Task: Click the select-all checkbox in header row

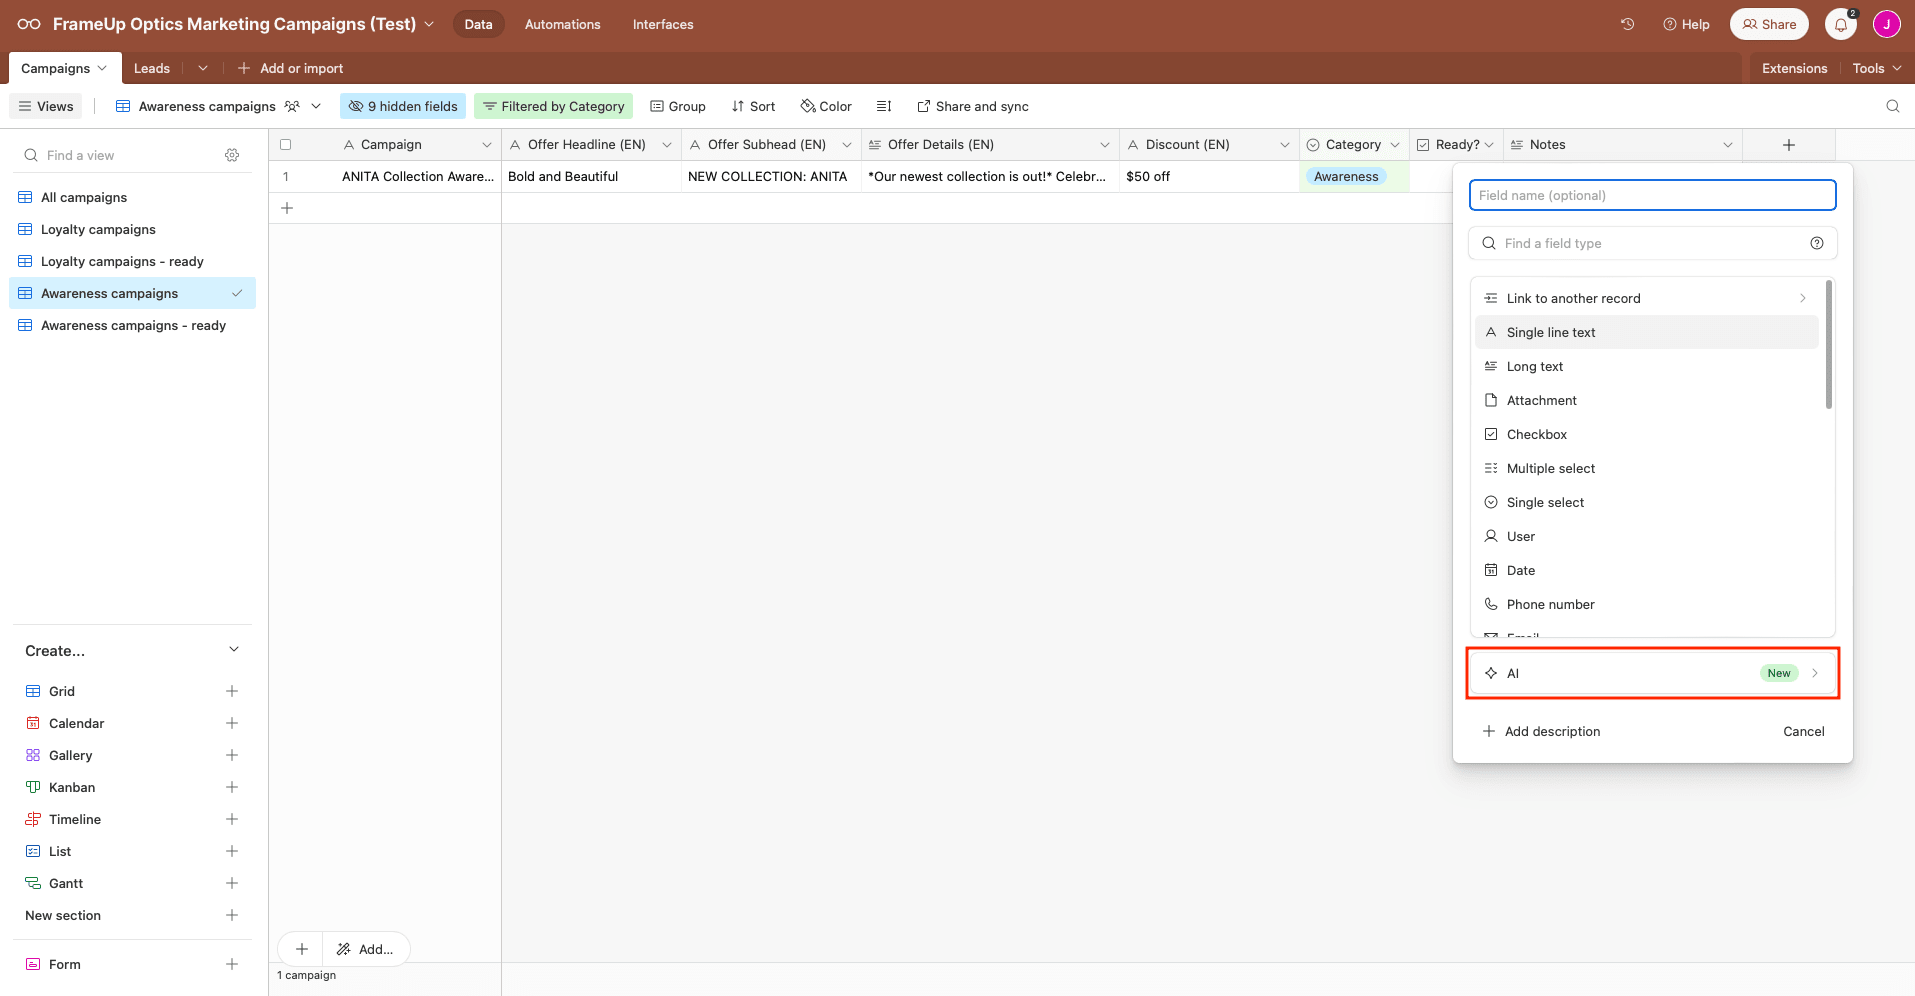Action: pyautogui.click(x=286, y=144)
